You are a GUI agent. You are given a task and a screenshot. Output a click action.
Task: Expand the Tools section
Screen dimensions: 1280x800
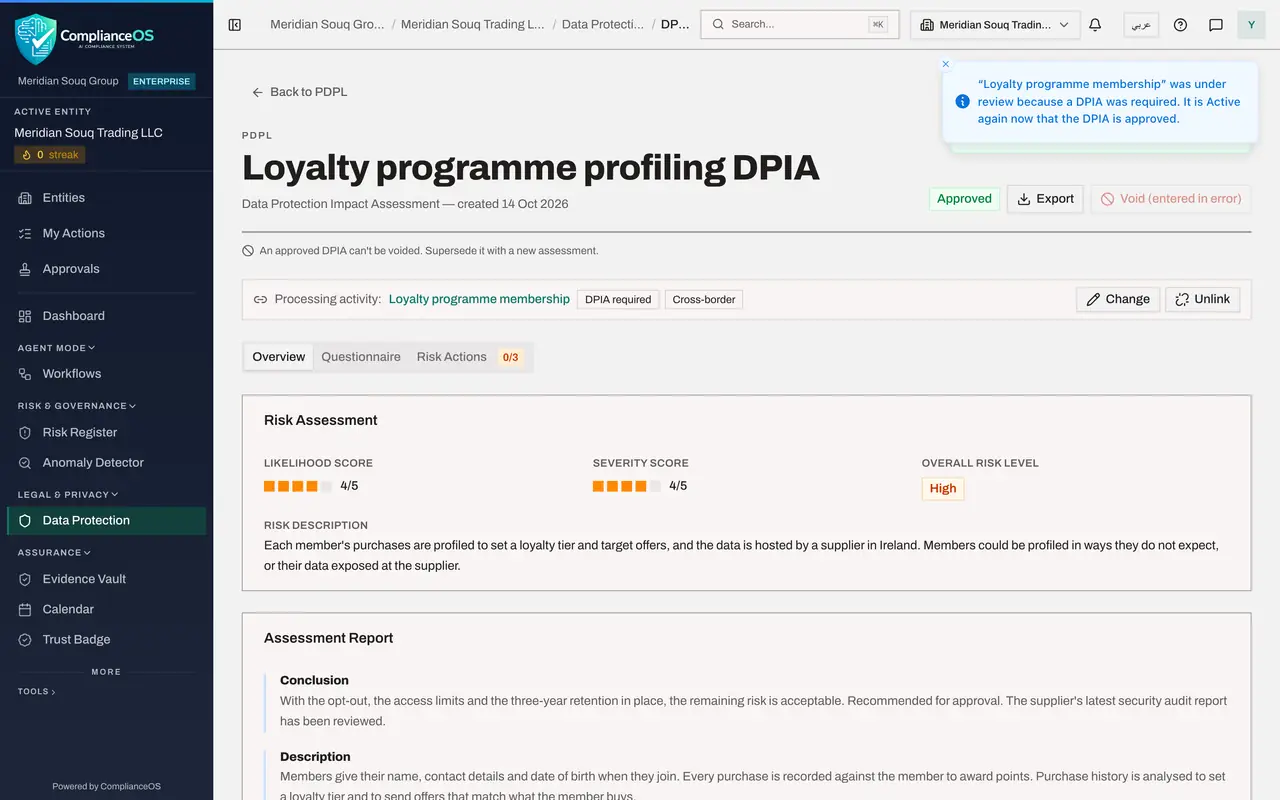pos(37,691)
